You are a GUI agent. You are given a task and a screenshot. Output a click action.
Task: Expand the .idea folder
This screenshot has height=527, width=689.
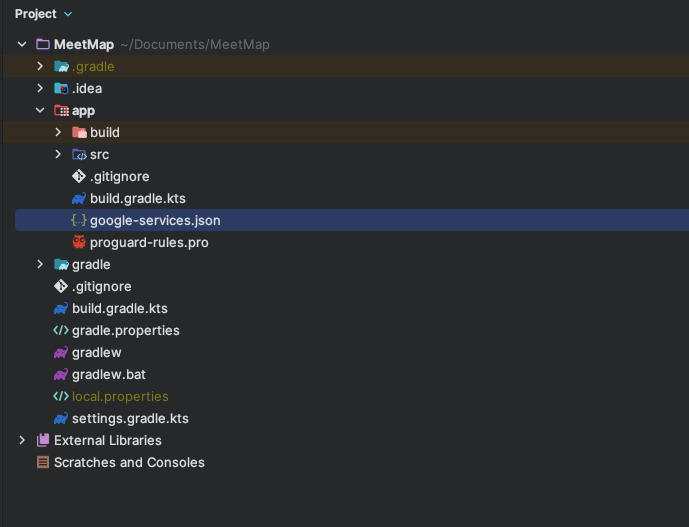pyautogui.click(x=40, y=88)
